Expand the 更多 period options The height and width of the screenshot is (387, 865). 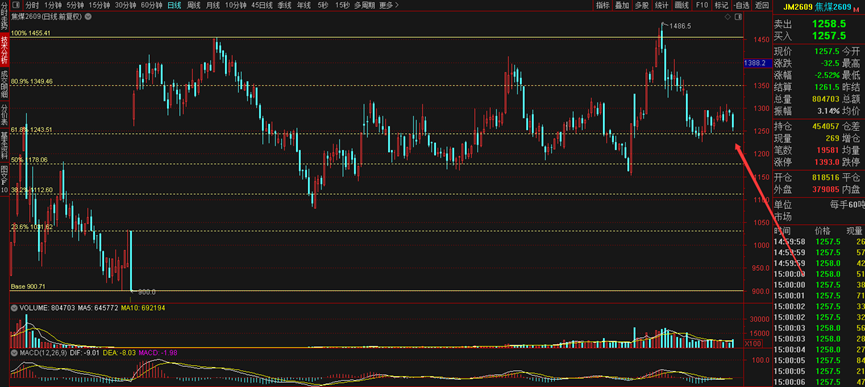[389, 5]
